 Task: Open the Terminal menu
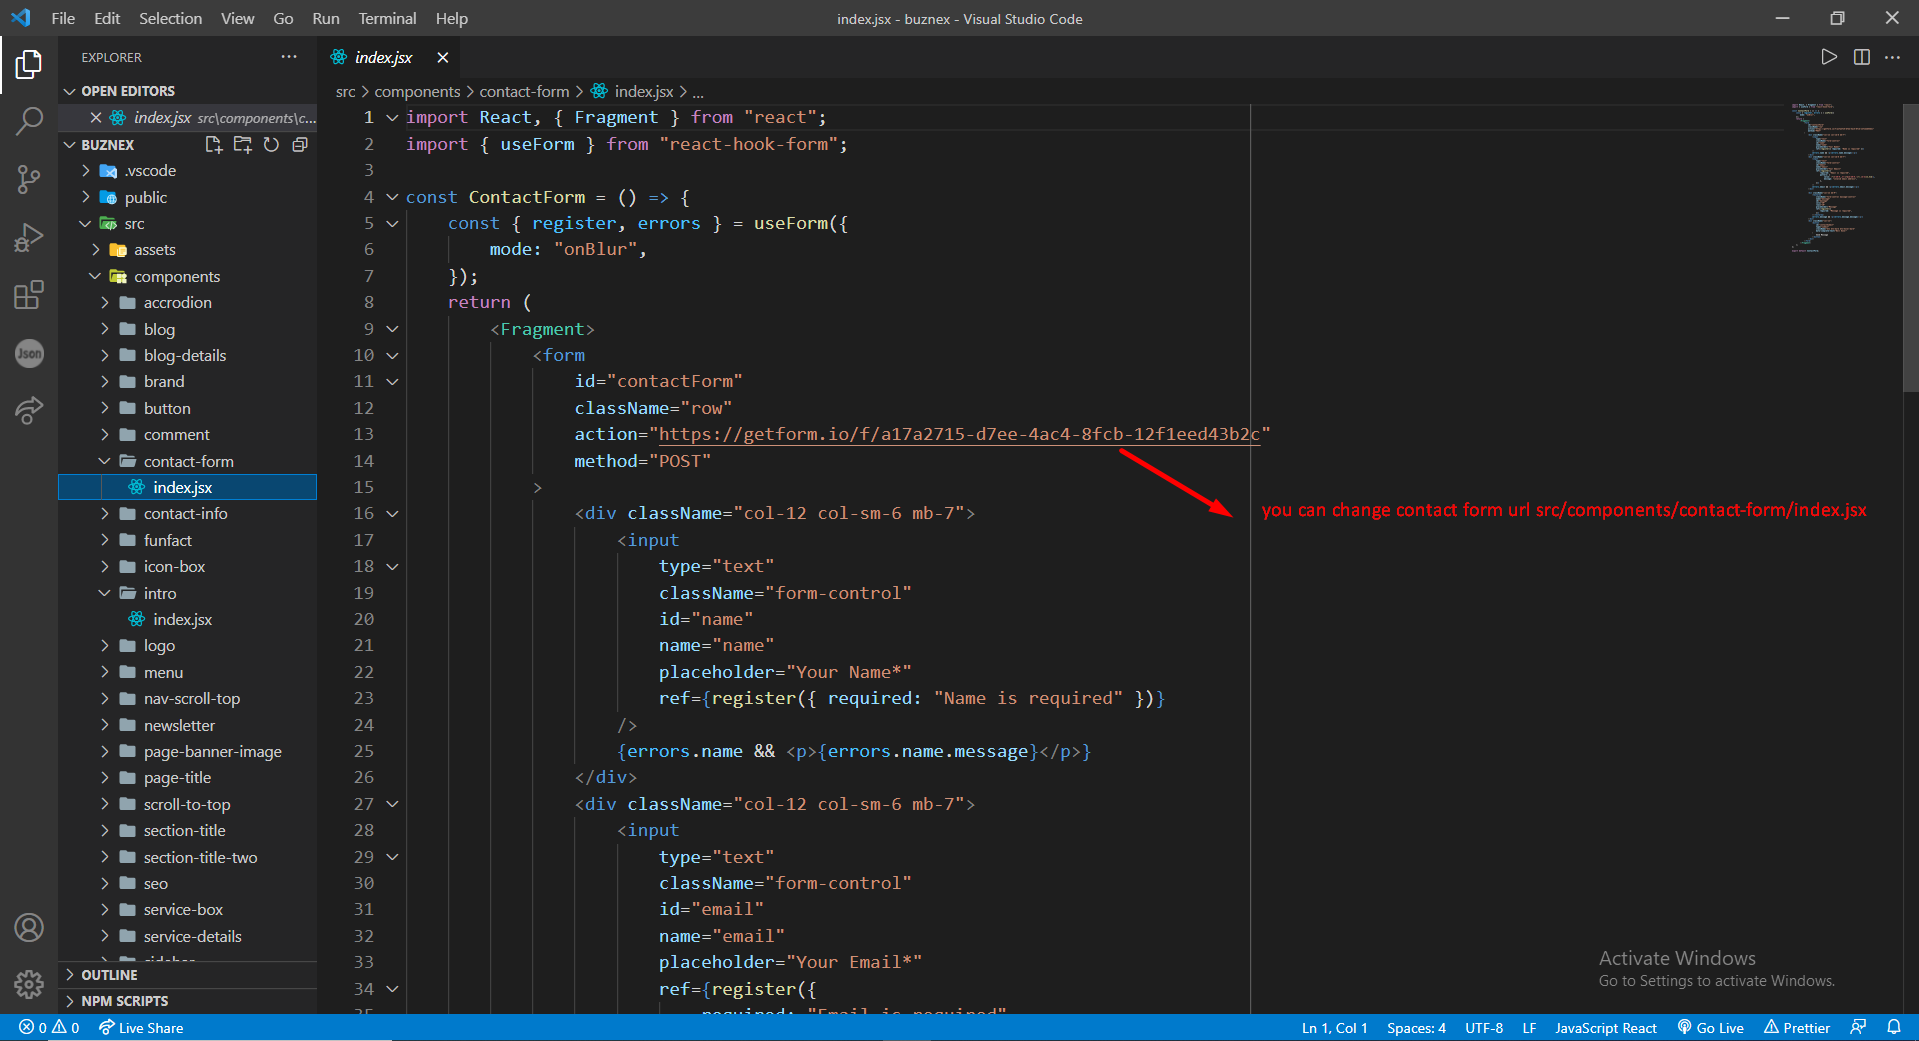pos(387,18)
